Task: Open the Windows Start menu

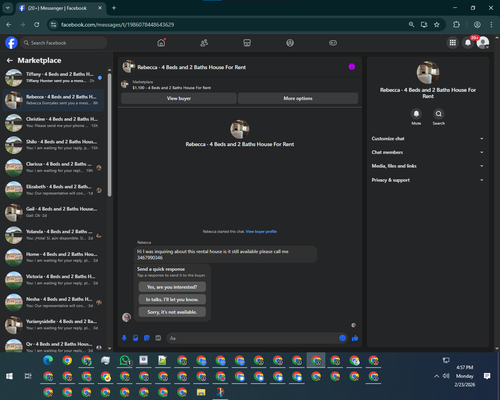Action: point(9,376)
